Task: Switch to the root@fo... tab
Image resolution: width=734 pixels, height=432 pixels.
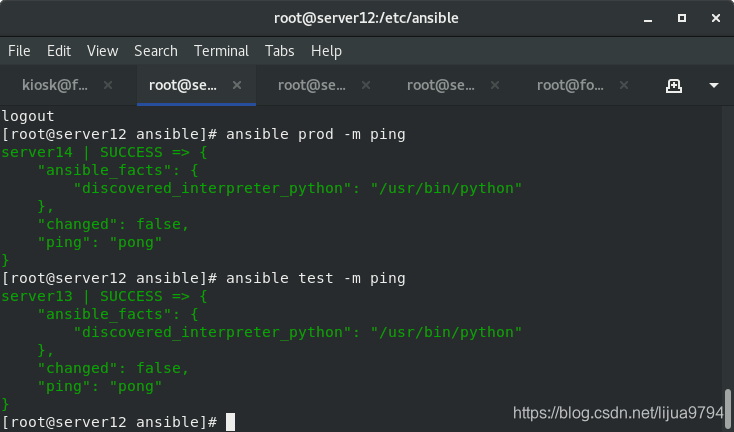Action: pyautogui.click(x=570, y=85)
